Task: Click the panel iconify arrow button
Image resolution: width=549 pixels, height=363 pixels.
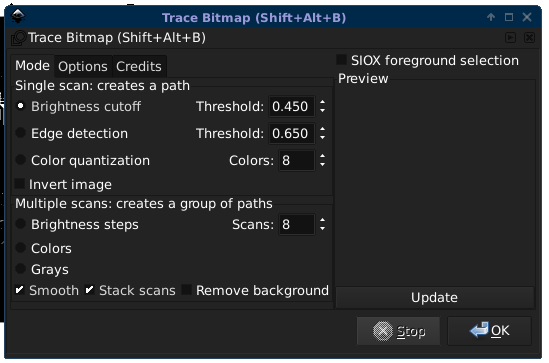Action: point(510,37)
